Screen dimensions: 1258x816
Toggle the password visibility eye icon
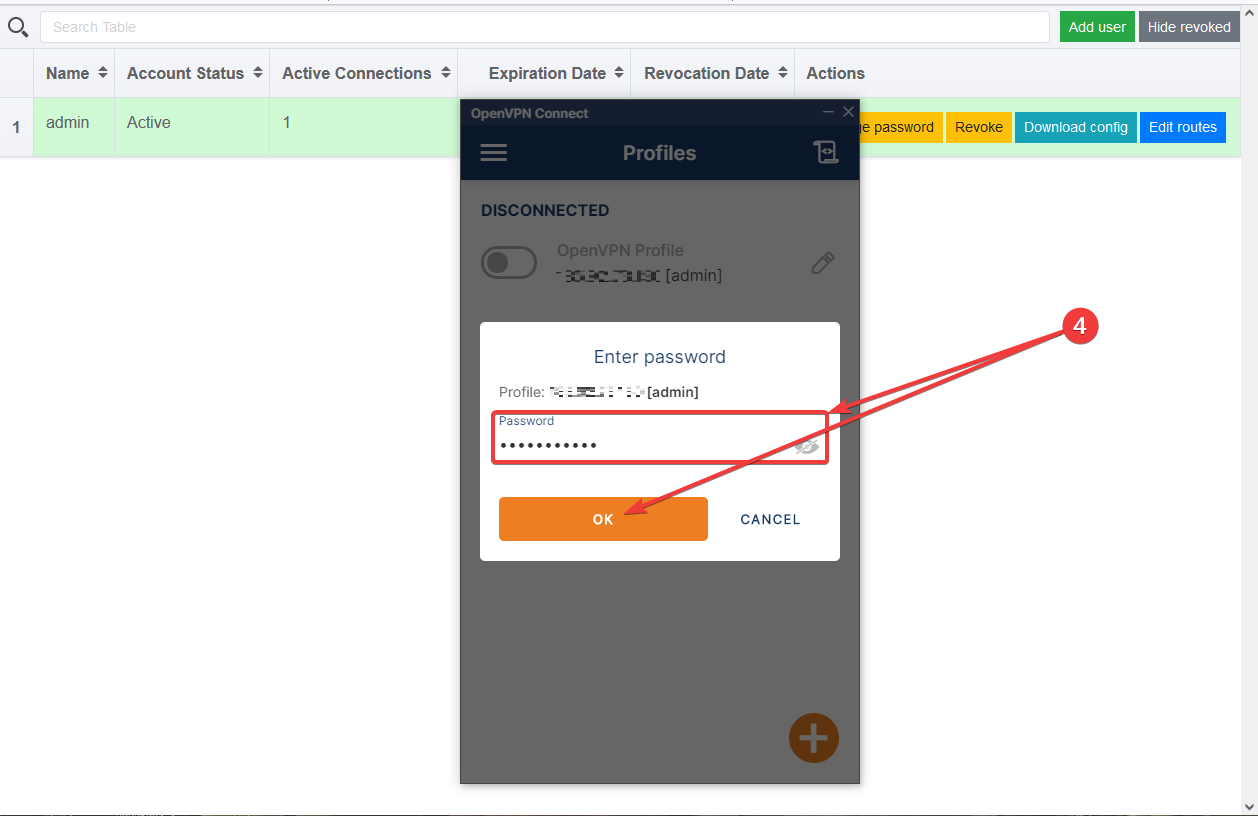click(807, 446)
